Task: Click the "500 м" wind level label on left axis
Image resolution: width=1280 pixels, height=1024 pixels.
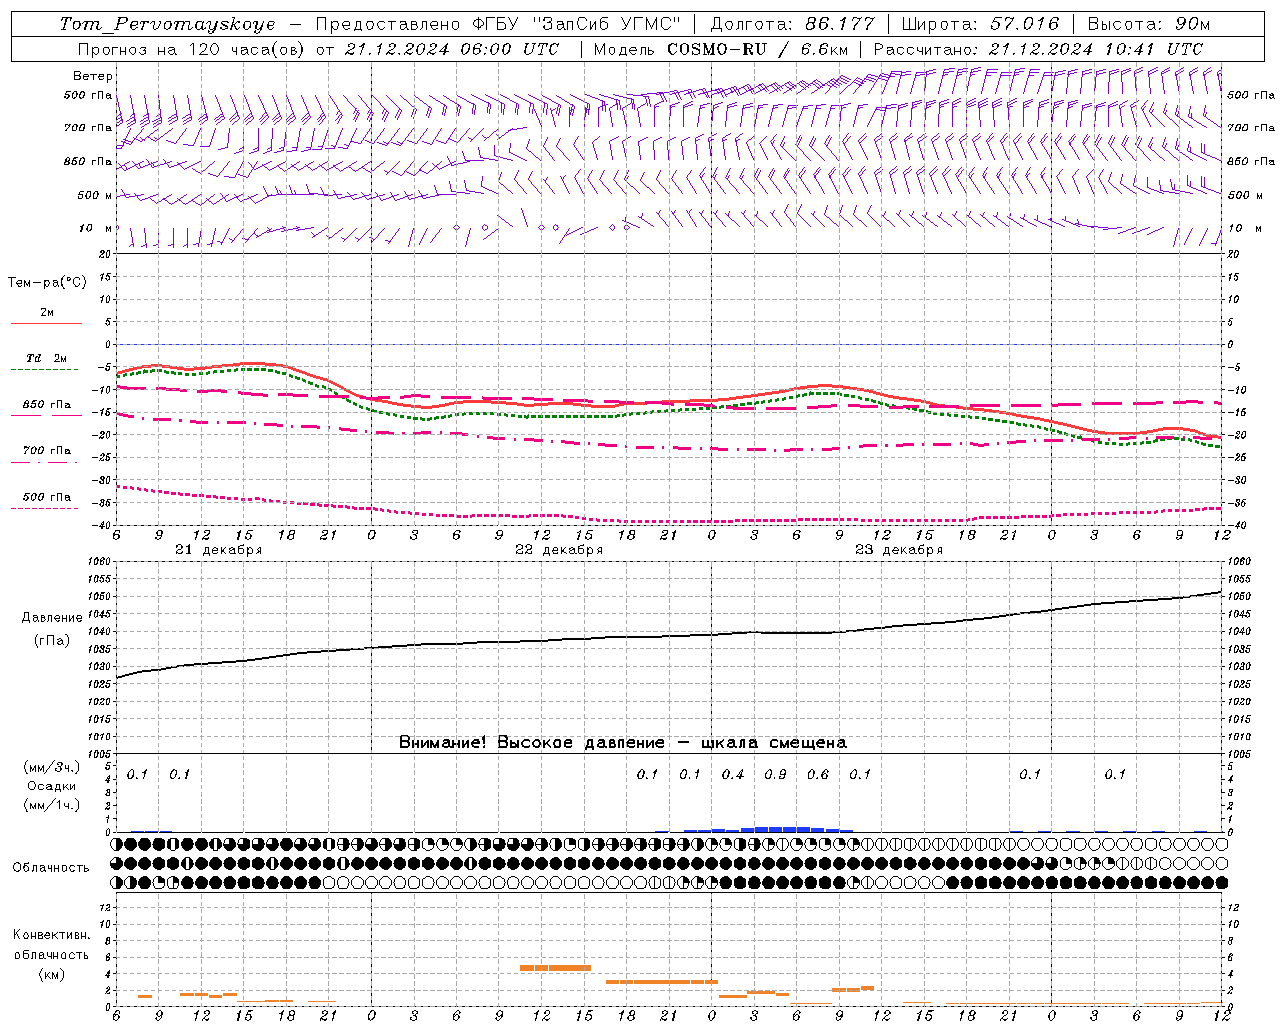Action: [95, 195]
